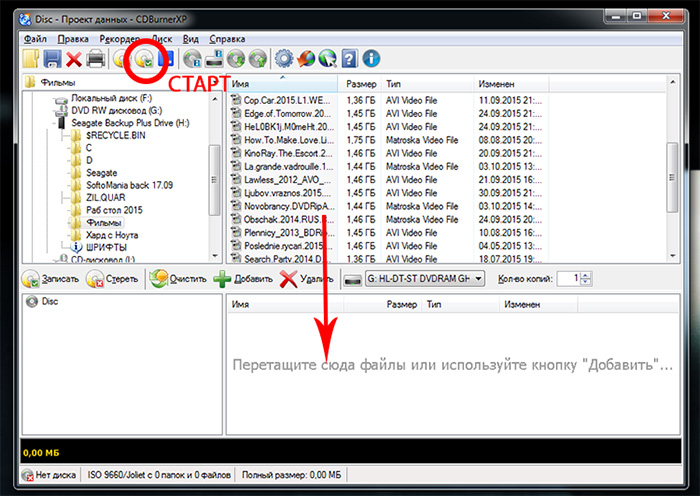Open the Рекордер menu

click(x=120, y=39)
